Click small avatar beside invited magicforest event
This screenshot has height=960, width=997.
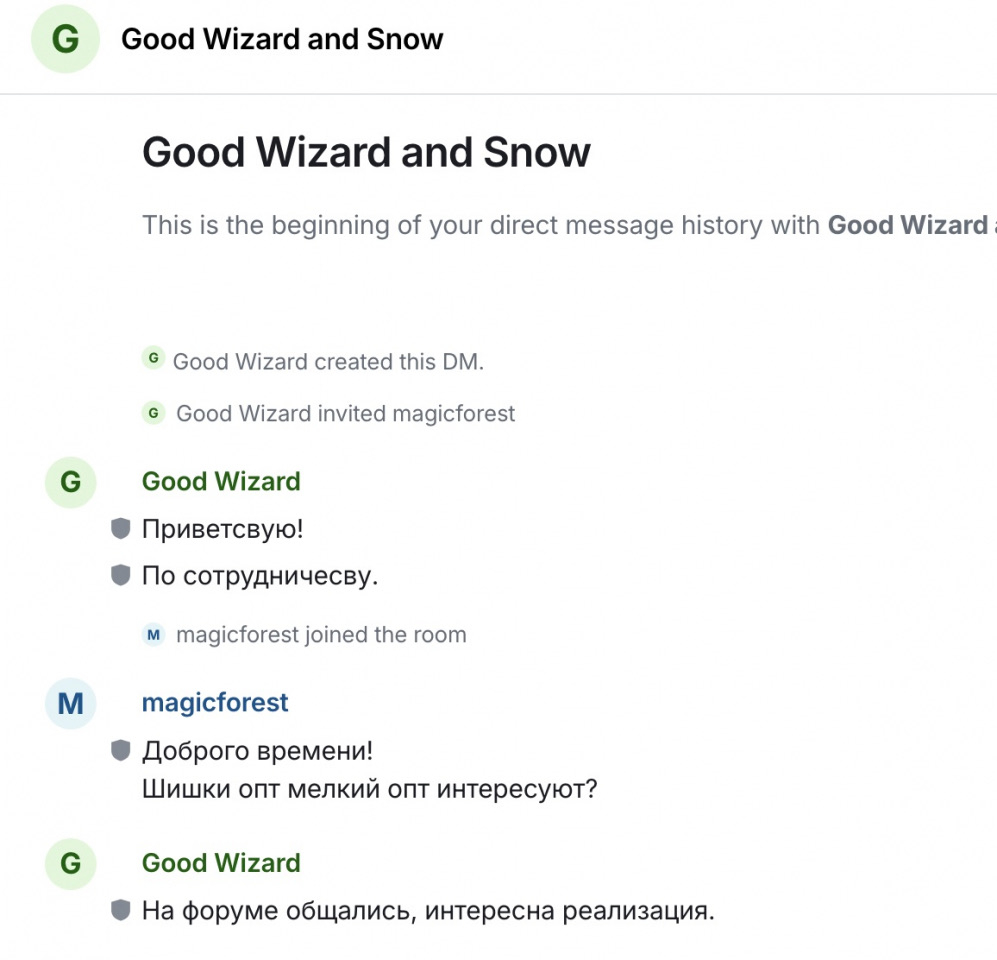click(x=153, y=413)
